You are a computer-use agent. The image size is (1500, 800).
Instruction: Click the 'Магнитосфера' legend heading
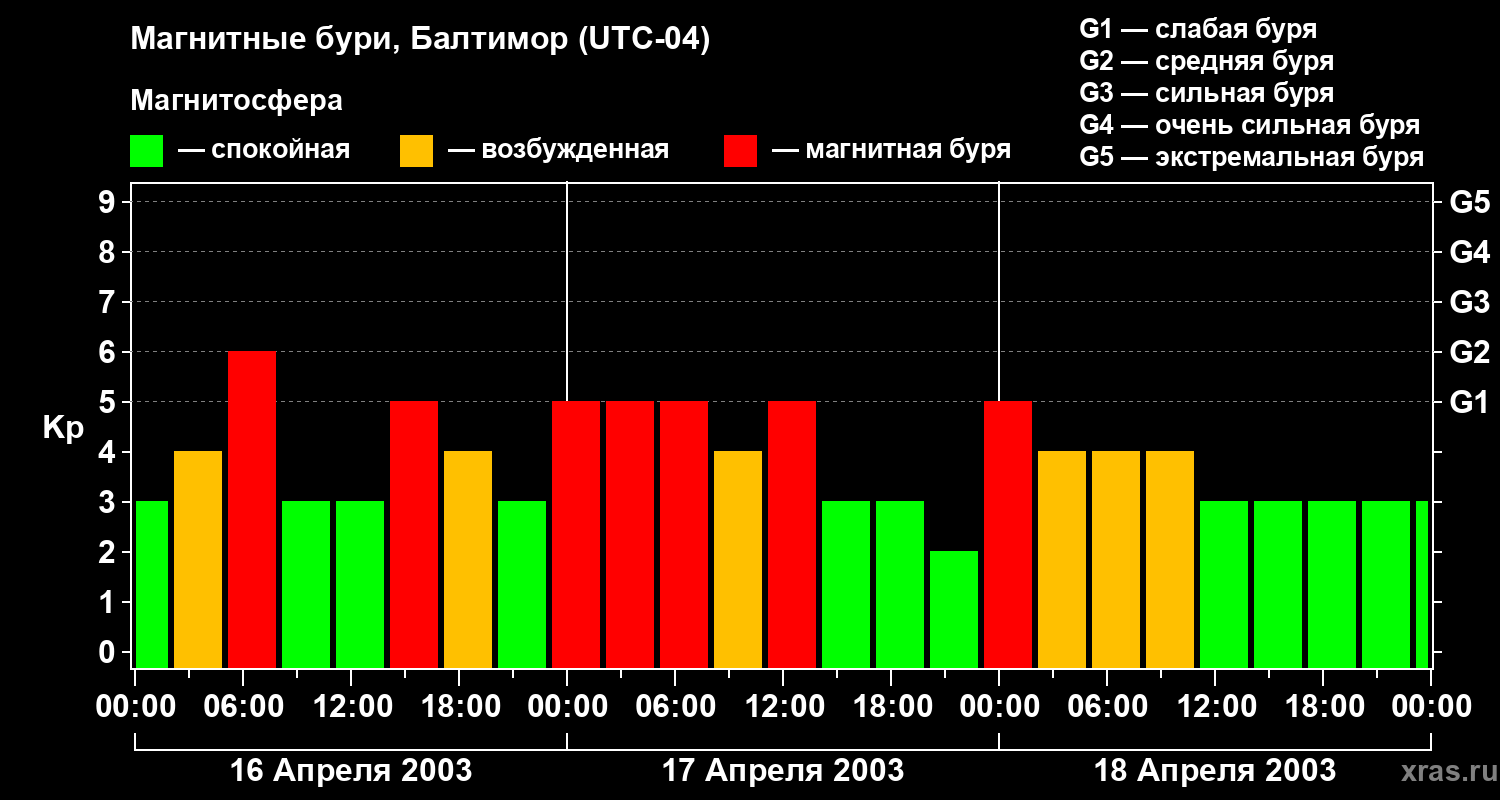[236, 101]
